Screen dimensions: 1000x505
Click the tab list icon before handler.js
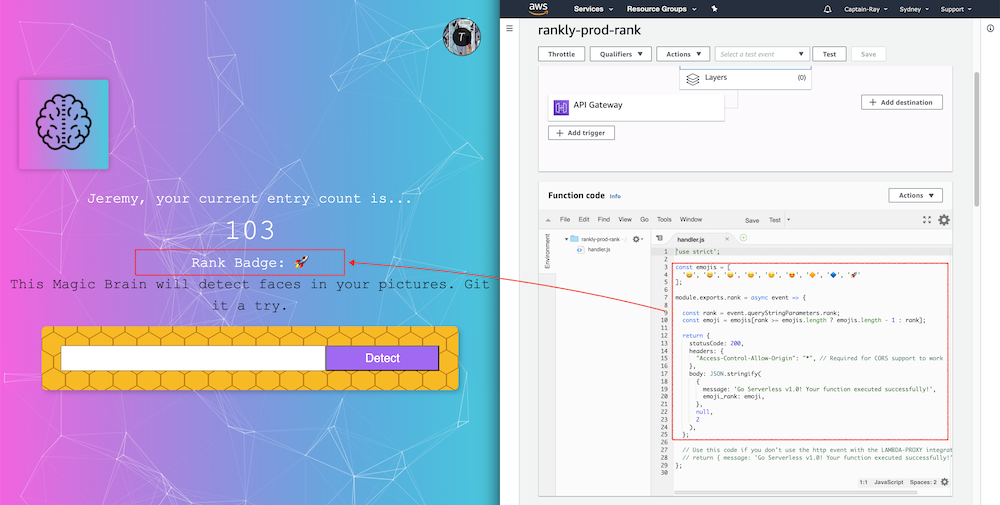click(659, 238)
